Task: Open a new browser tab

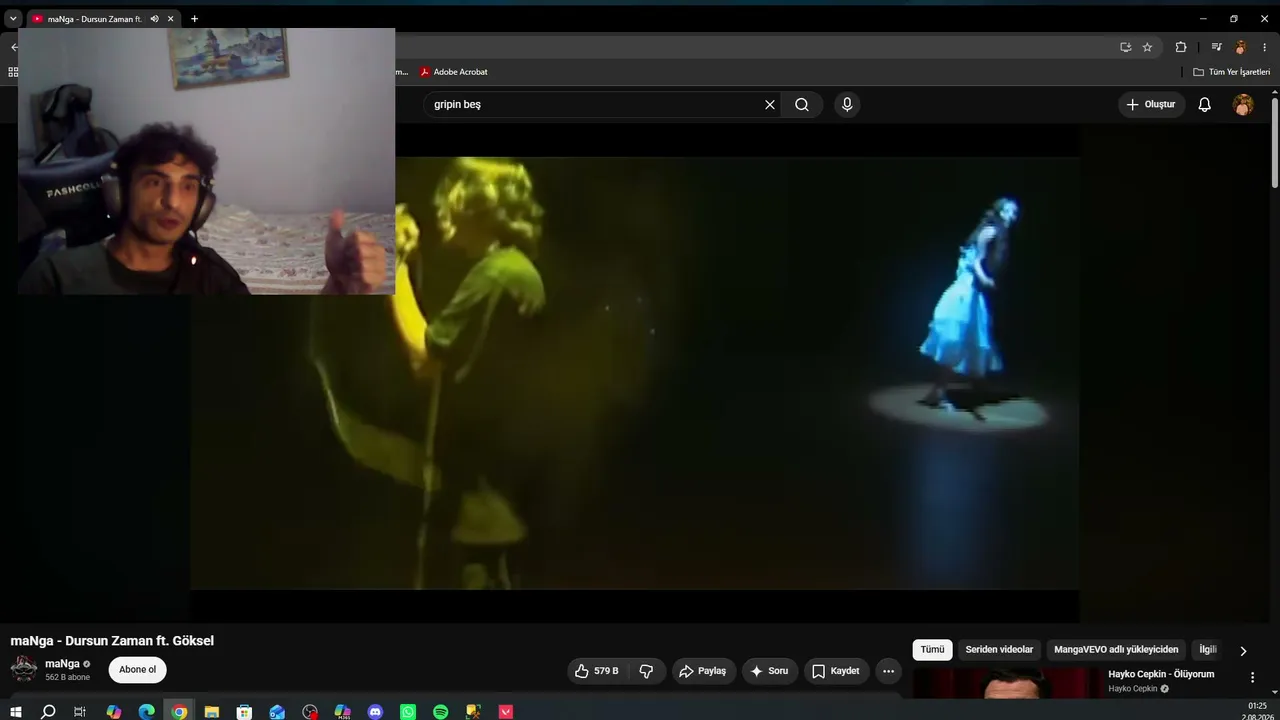Action: pos(194,19)
